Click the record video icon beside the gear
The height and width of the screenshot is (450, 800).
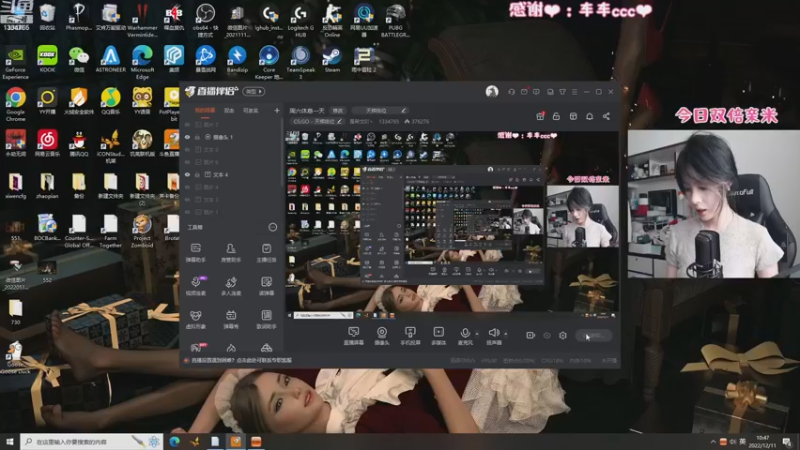(530, 335)
